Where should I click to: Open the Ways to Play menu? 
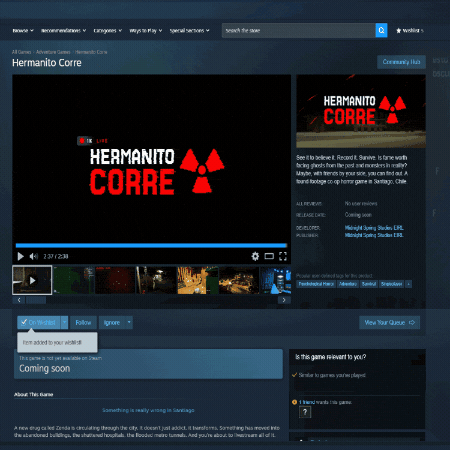pos(146,31)
